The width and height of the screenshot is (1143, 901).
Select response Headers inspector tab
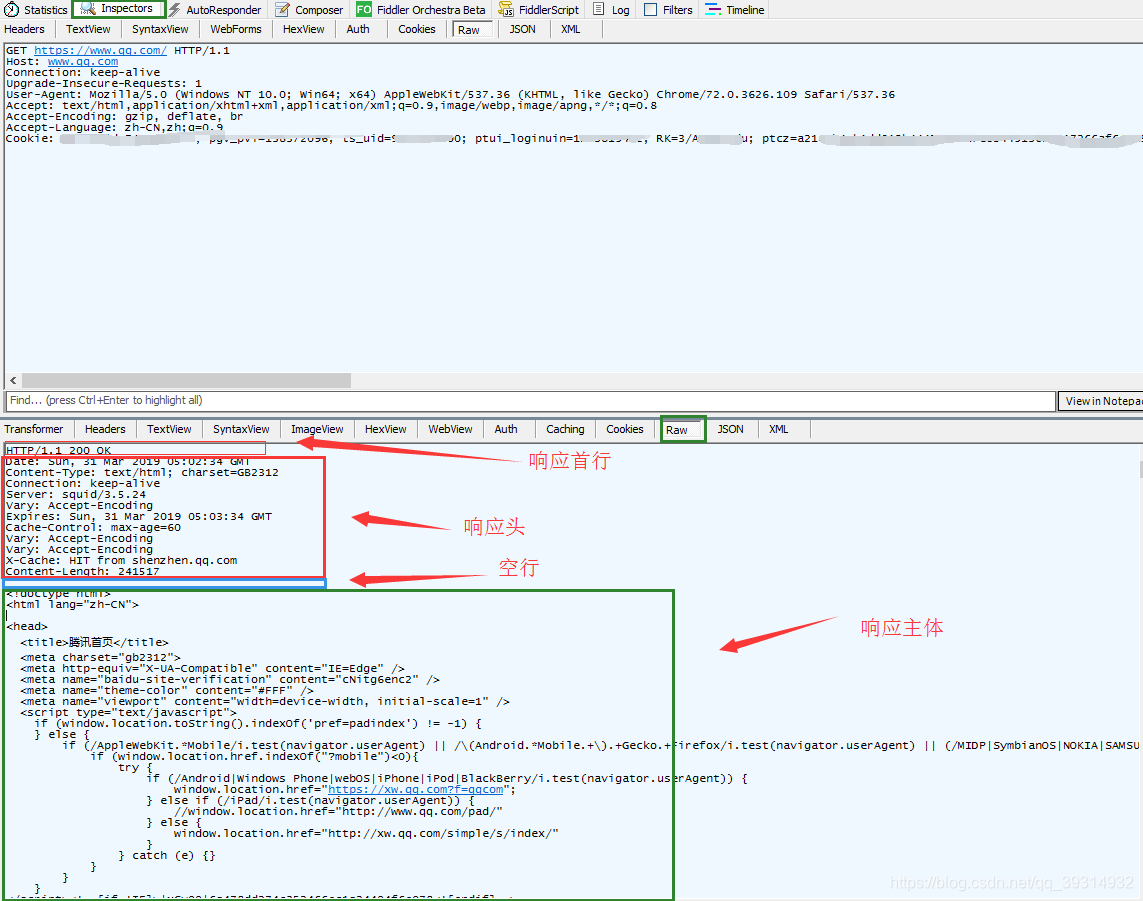tap(105, 429)
